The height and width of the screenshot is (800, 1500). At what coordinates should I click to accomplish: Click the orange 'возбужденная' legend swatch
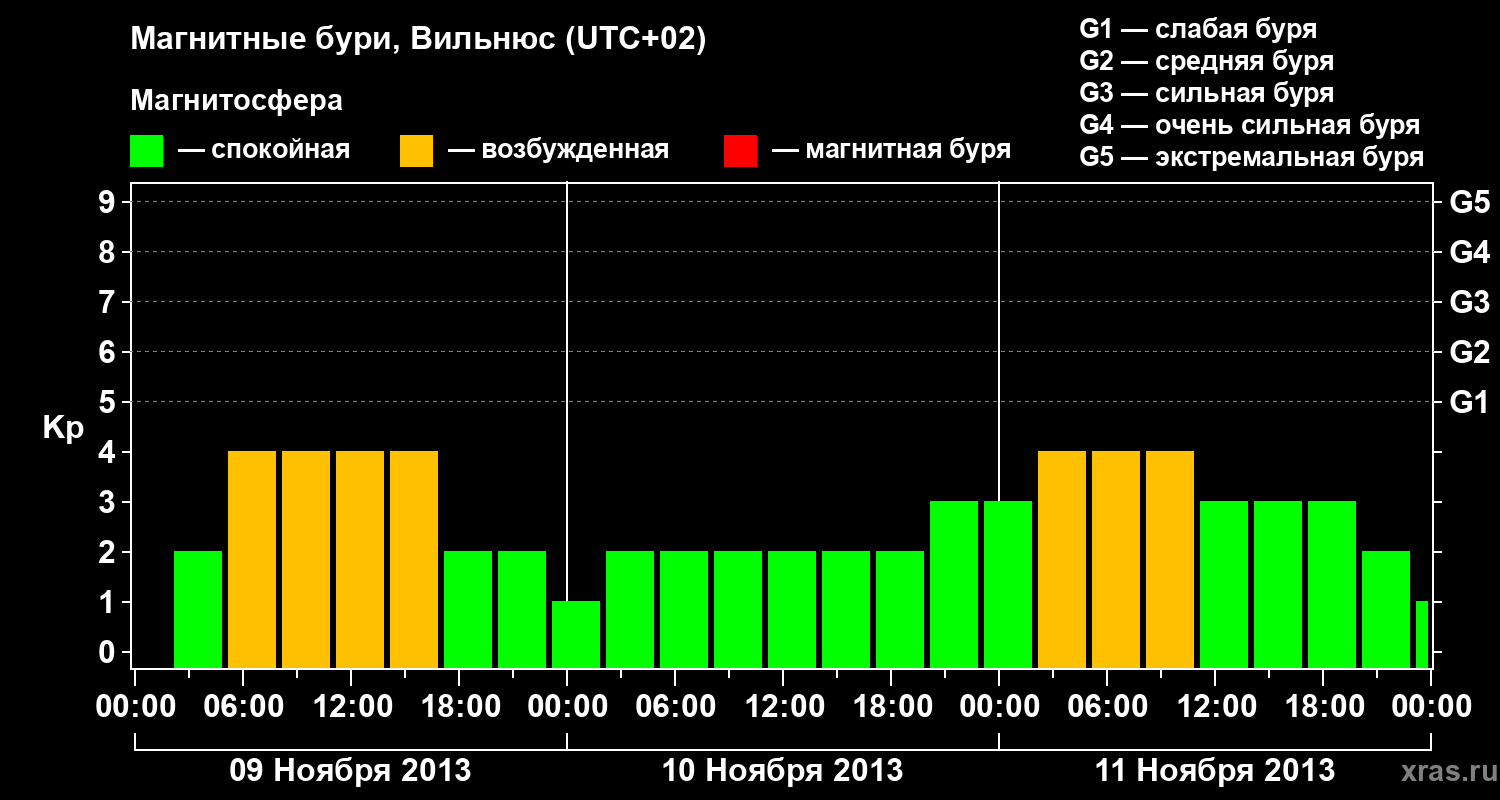tap(416, 151)
